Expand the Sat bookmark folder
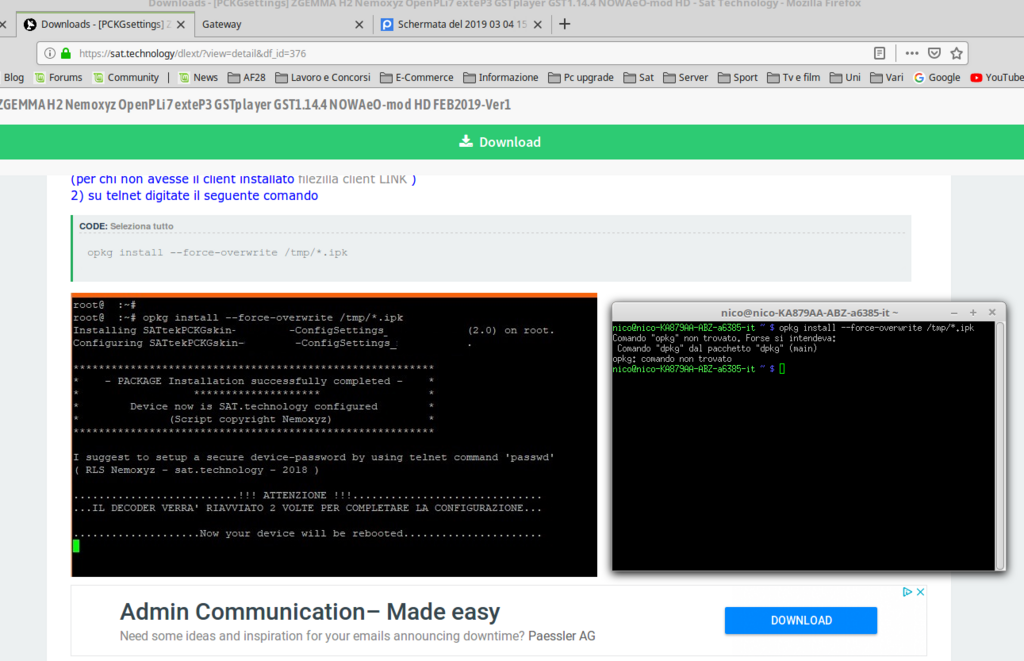1024x661 pixels. [639, 78]
